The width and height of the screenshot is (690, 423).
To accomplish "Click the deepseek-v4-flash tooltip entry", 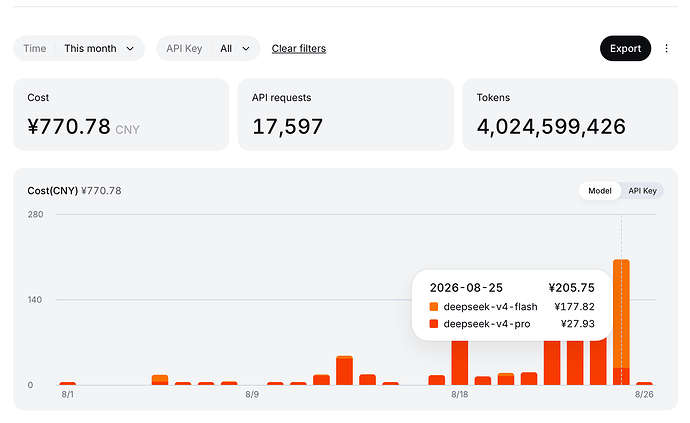I will [512, 306].
